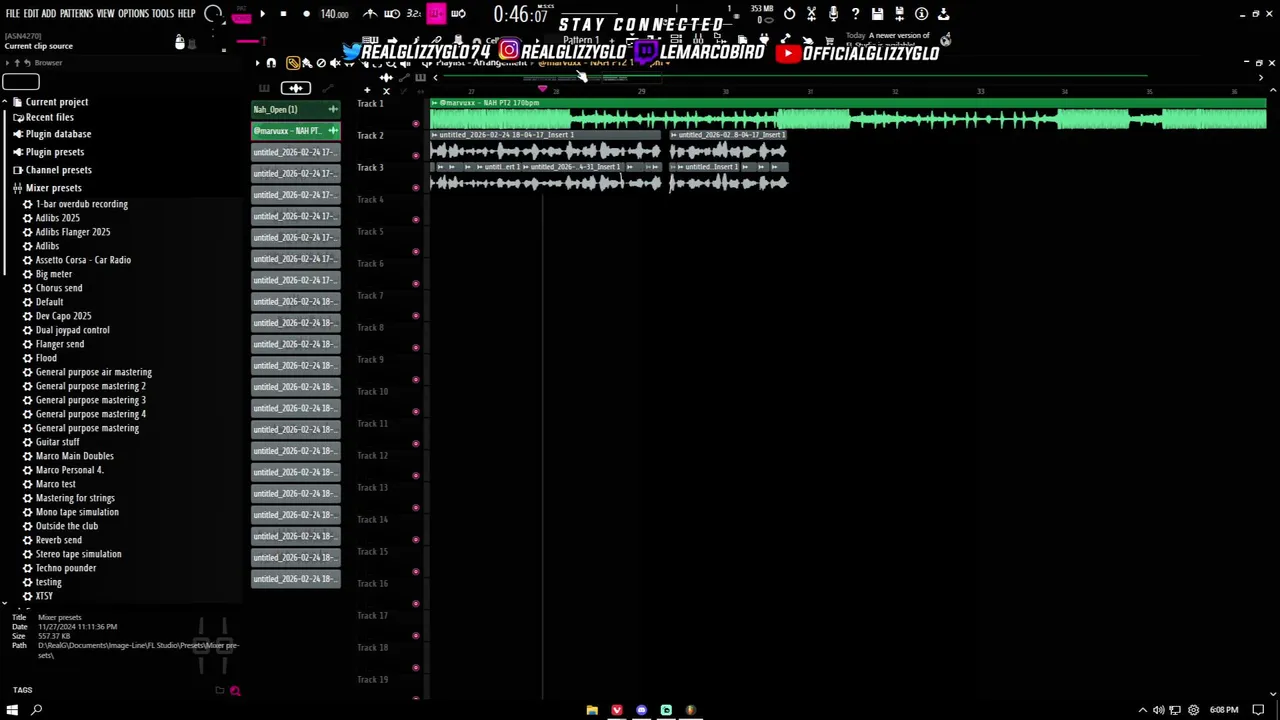Screen dimensions: 1280x720
Task: Open the playlist menu arrow
Action: pos(257,63)
